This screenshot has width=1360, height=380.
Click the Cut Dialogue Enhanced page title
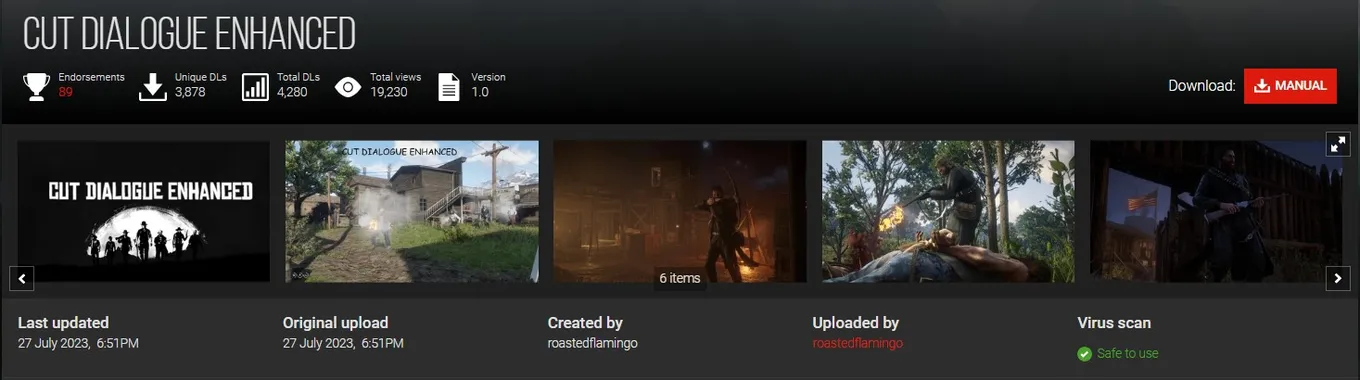click(189, 34)
